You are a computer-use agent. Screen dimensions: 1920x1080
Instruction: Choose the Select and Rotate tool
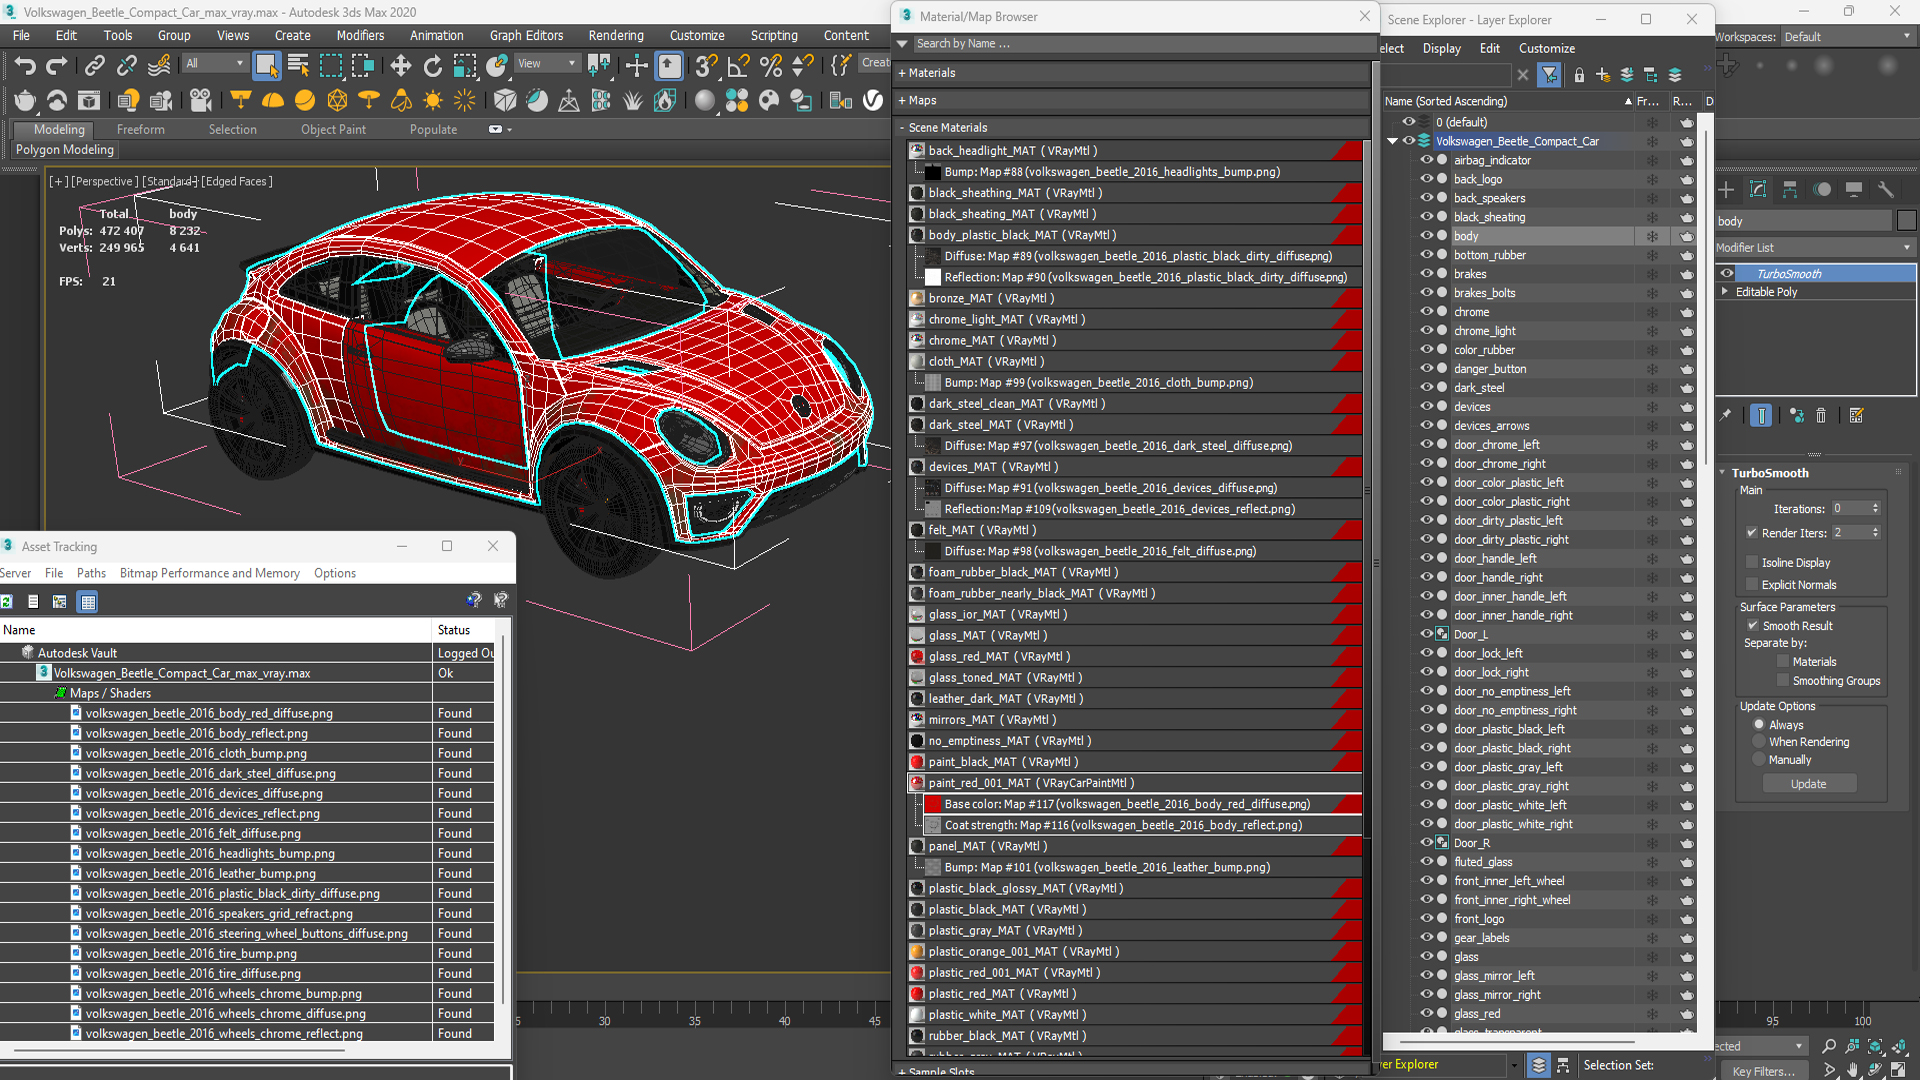[432, 66]
